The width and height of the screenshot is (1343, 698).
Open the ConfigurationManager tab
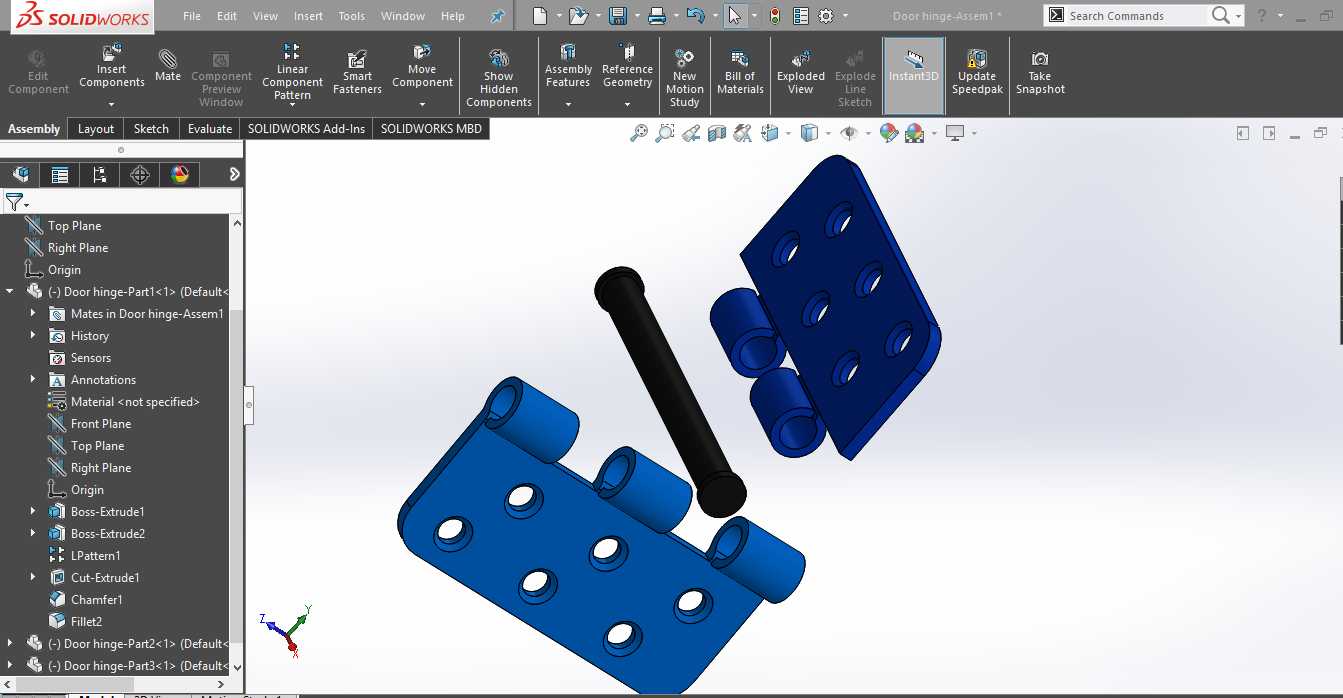tap(100, 174)
